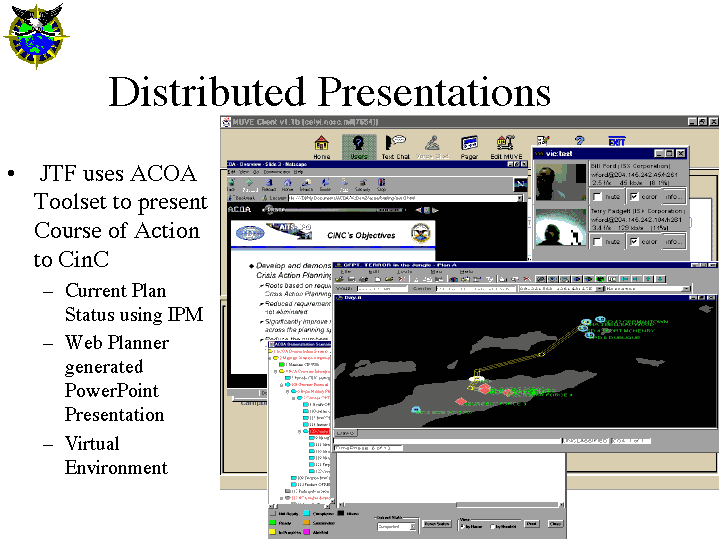This screenshot has height=539, width=719.
Task: Open the rightmost dropdown in OPT toolbar row
Action: click(686, 289)
